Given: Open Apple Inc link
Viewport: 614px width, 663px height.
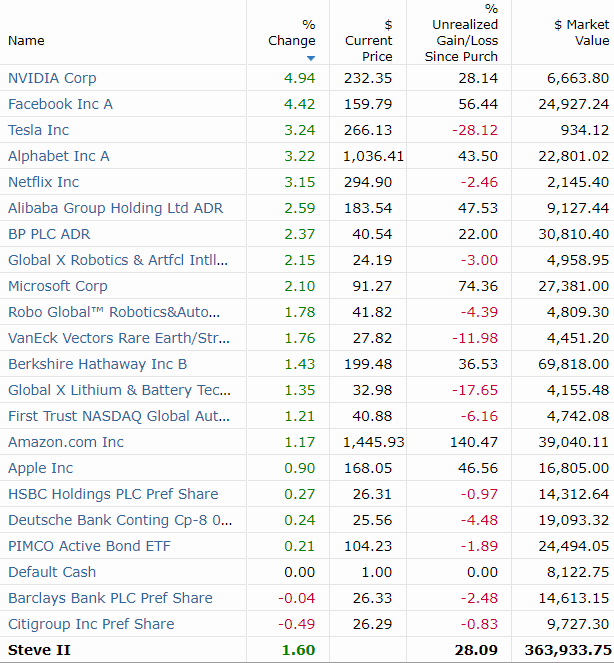Looking at the screenshot, I should click(41, 468).
